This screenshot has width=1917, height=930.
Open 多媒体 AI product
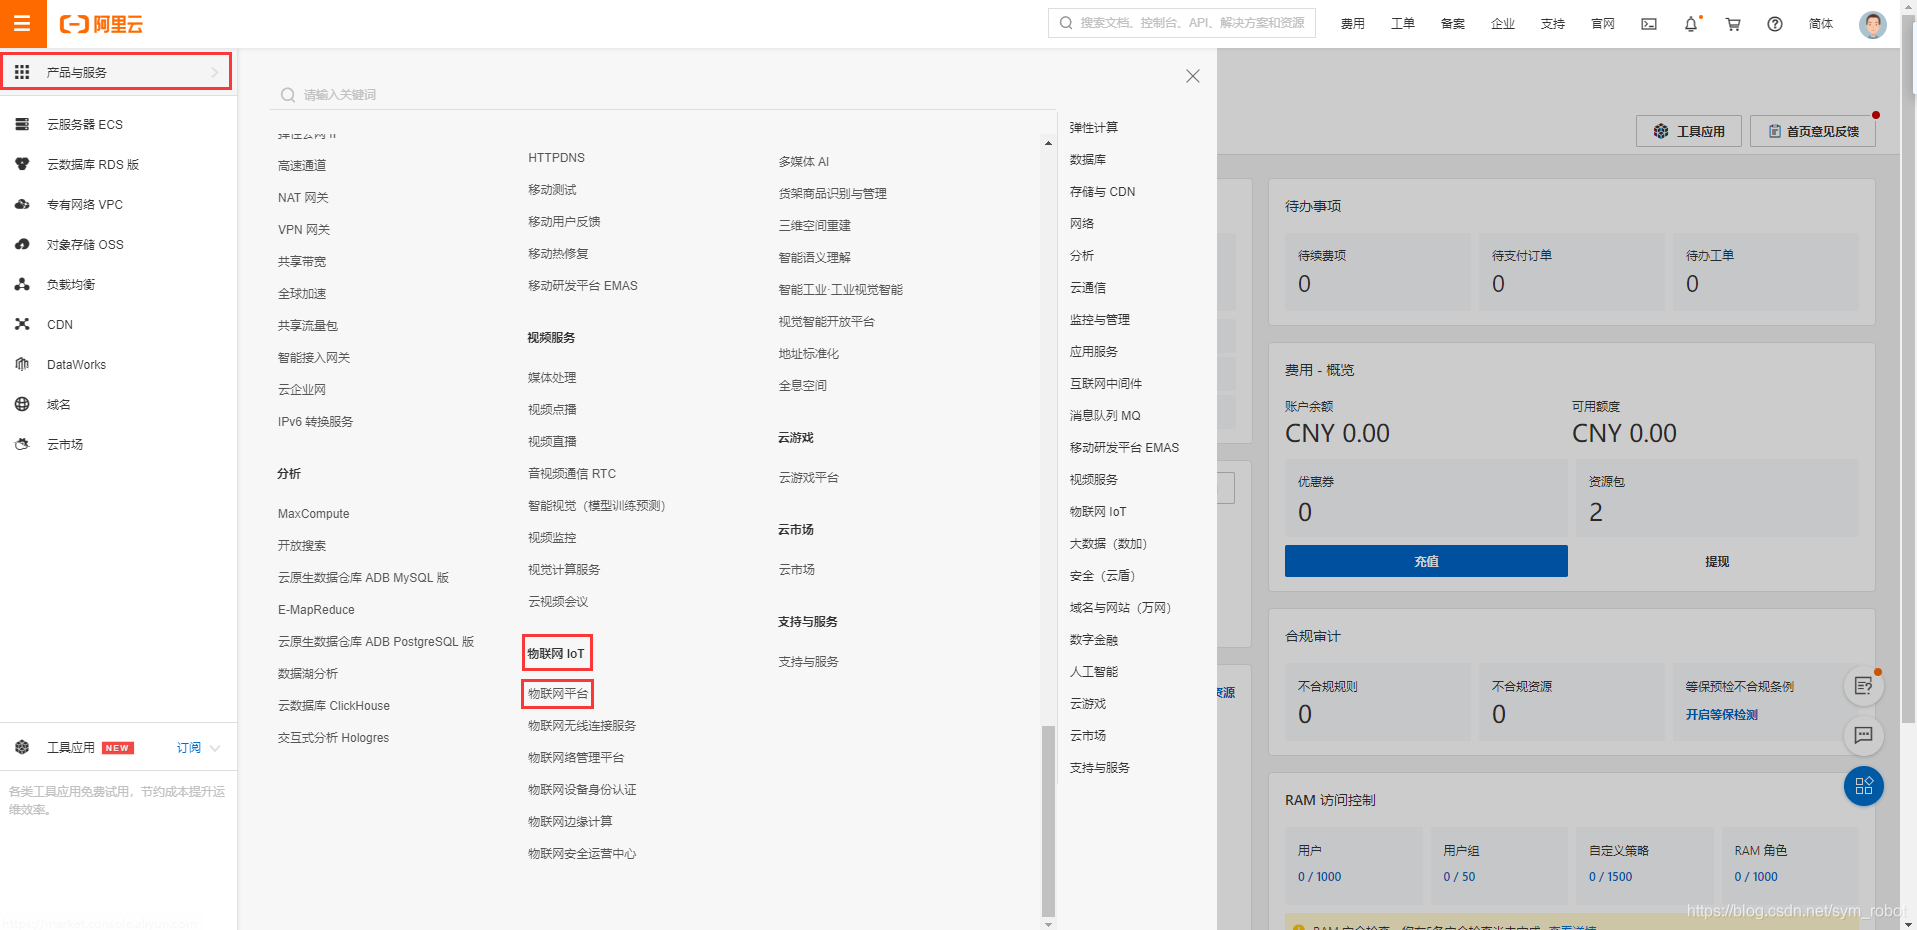pos(803,161)
